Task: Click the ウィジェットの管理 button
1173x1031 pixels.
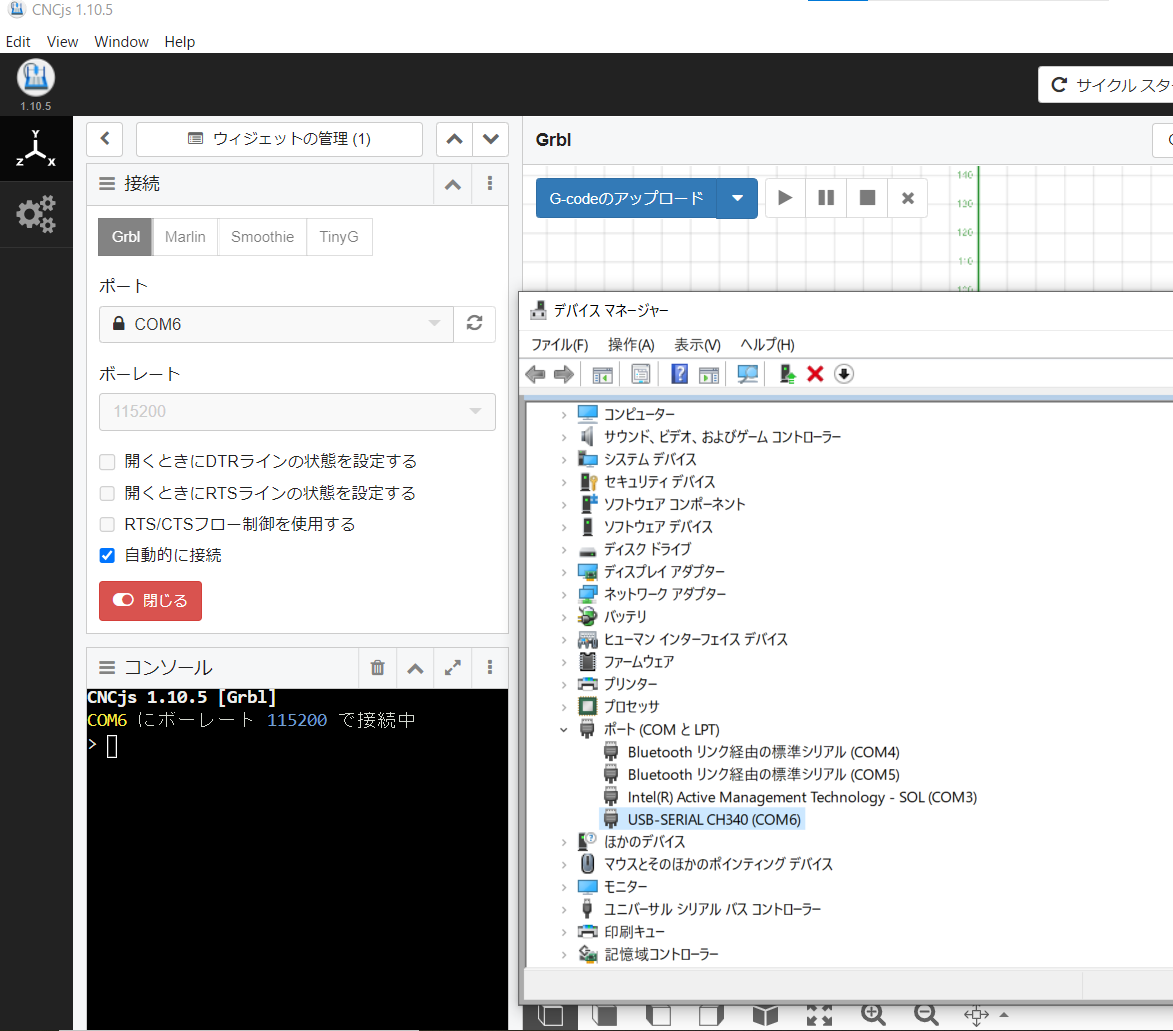Action: click(x=279, y=139)
